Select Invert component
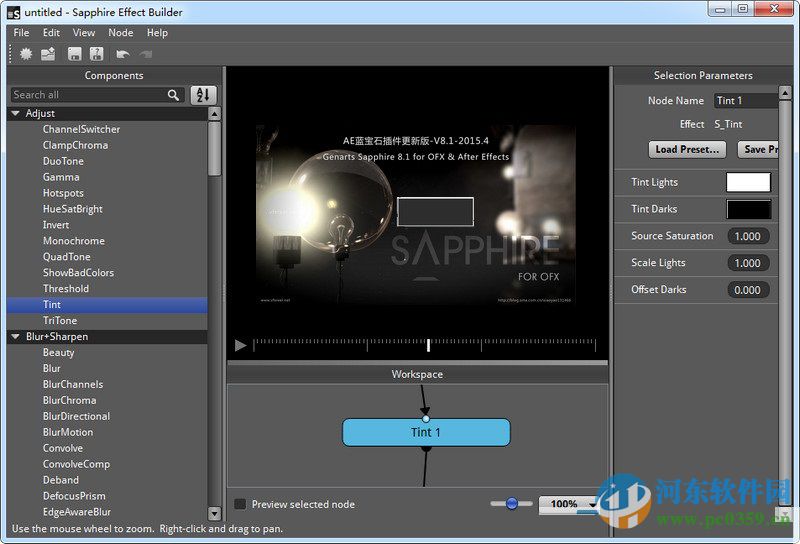Viewport: 800px width, 544px height. [56, 225]
